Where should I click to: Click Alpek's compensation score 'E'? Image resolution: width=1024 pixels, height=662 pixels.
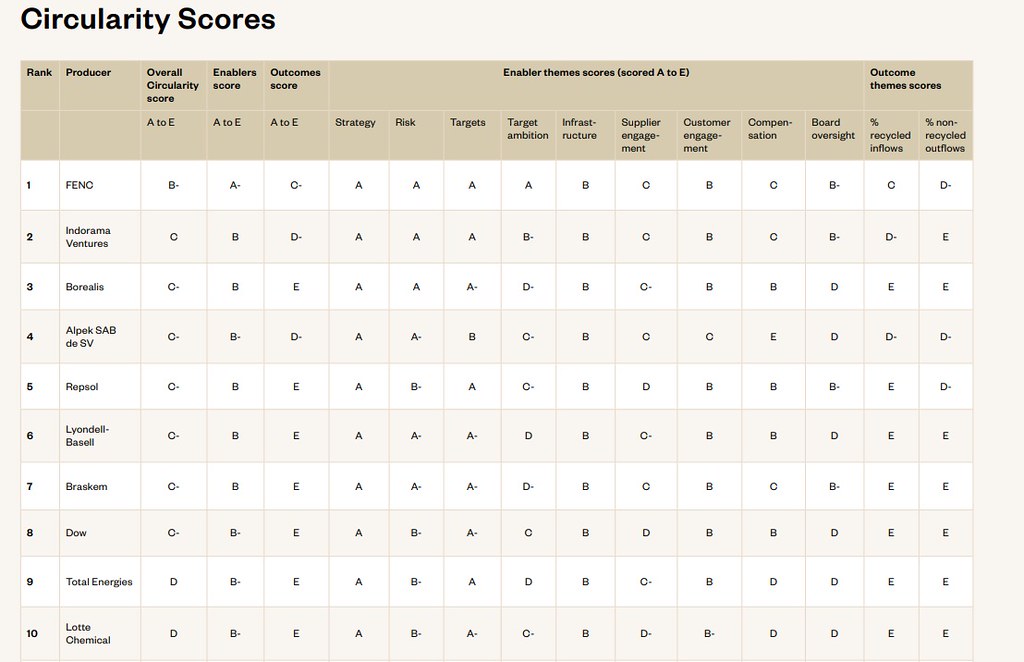pyautogui.click(x=773, y=337)
